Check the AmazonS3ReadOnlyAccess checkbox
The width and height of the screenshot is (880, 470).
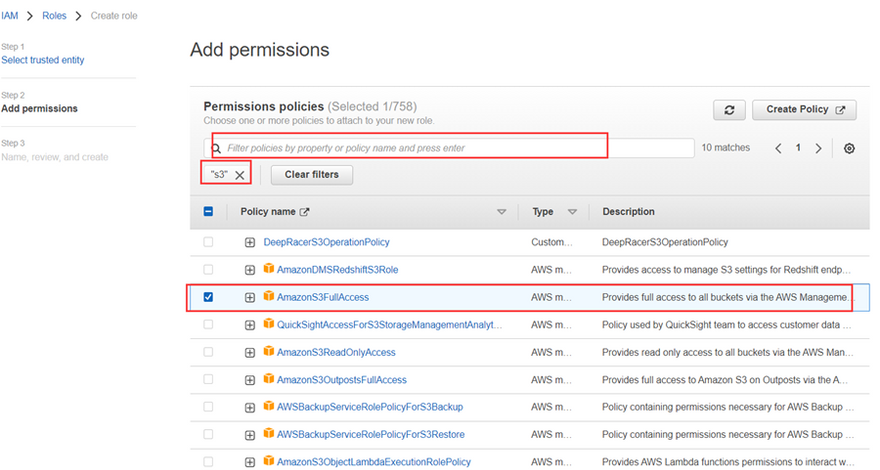(208, 352)
